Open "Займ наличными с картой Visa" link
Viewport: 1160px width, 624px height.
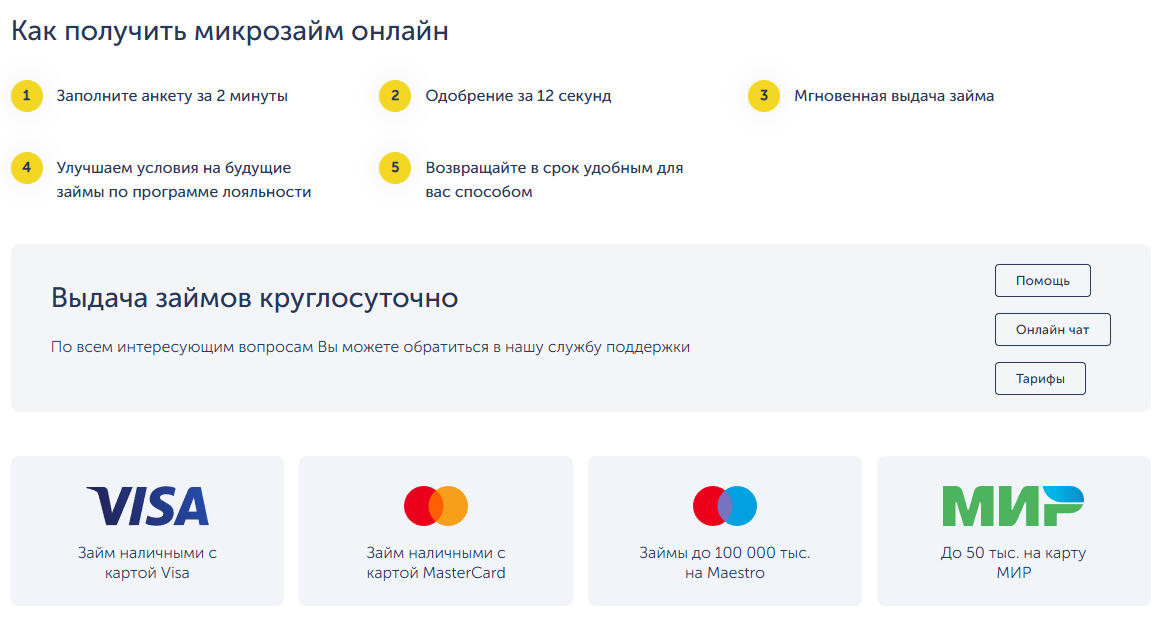point(147,563)
